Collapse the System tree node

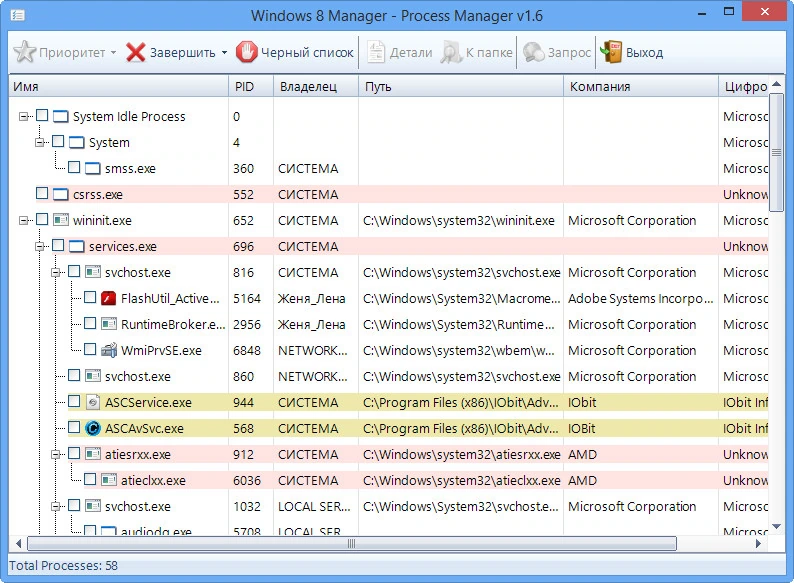tap(39, 143)
